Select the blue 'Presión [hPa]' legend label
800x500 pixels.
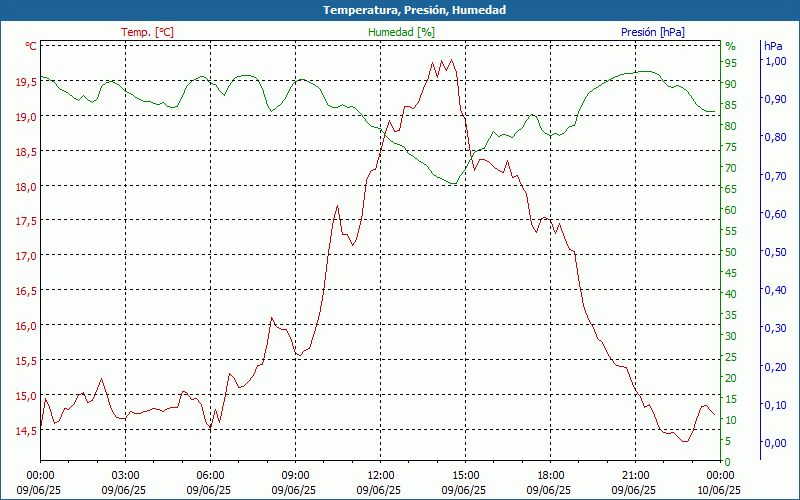pos(653,32)
